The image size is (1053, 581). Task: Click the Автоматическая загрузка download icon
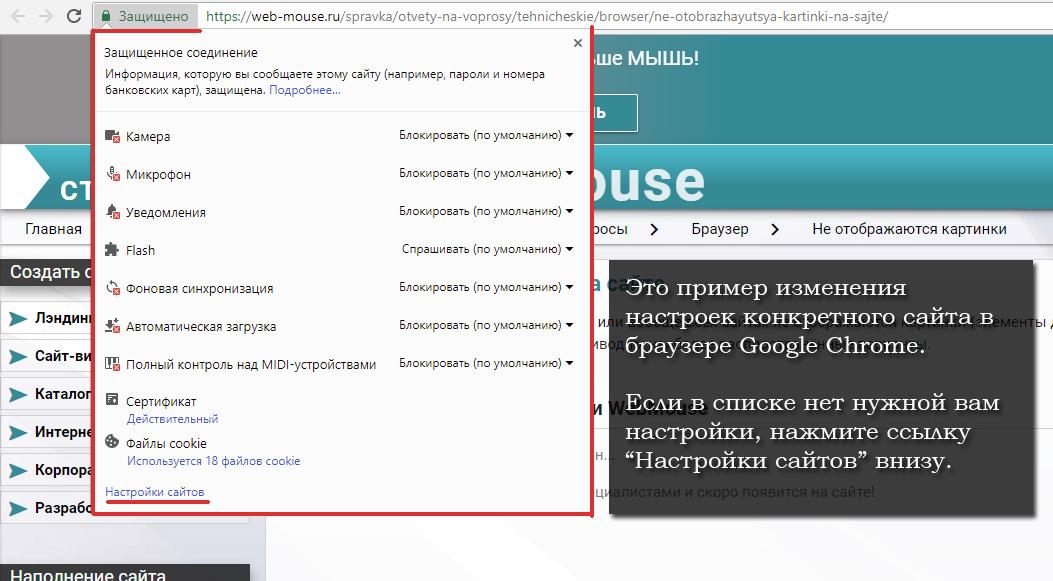[x=112, y=326]
